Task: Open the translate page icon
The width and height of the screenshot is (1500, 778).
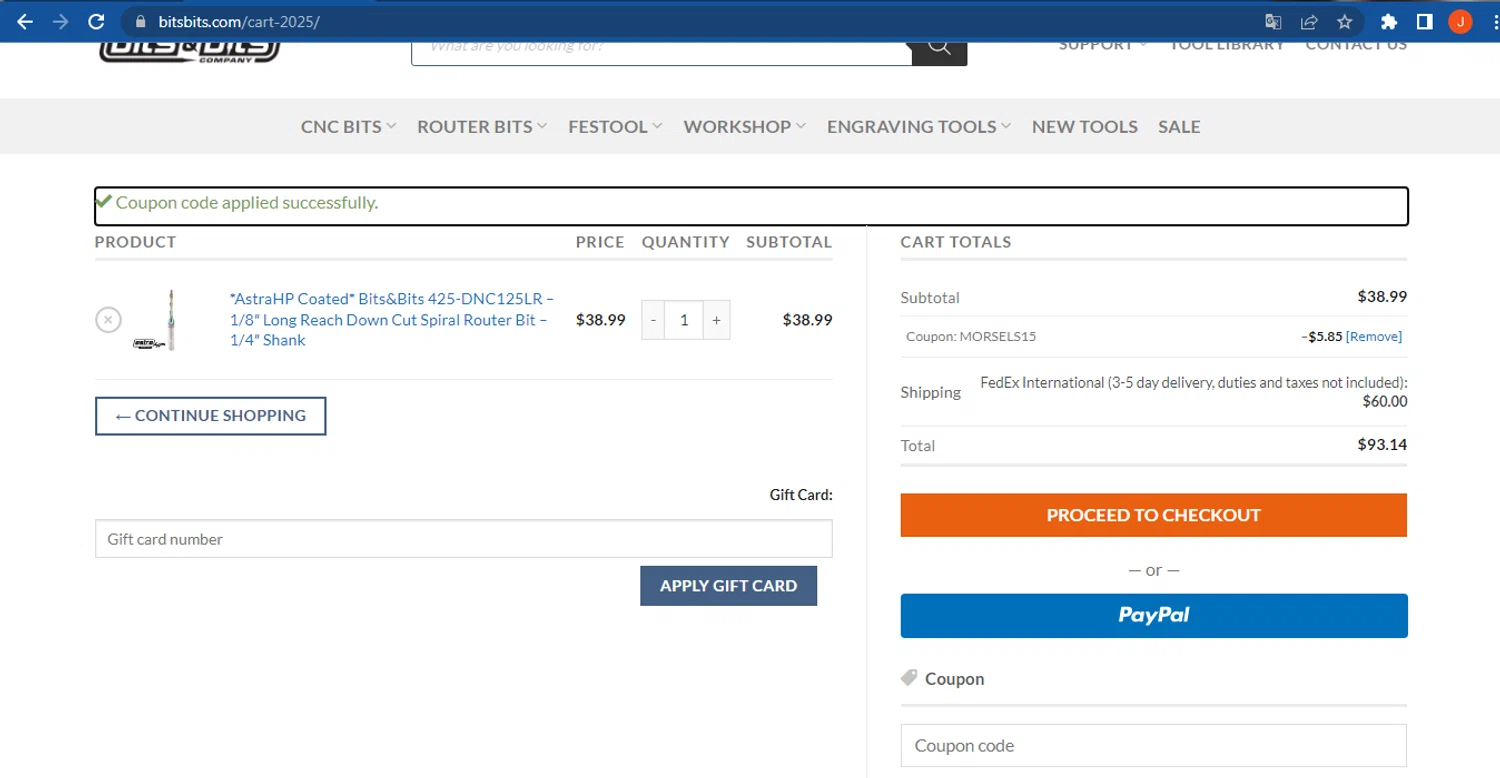Action: [x=1273, y=21]
